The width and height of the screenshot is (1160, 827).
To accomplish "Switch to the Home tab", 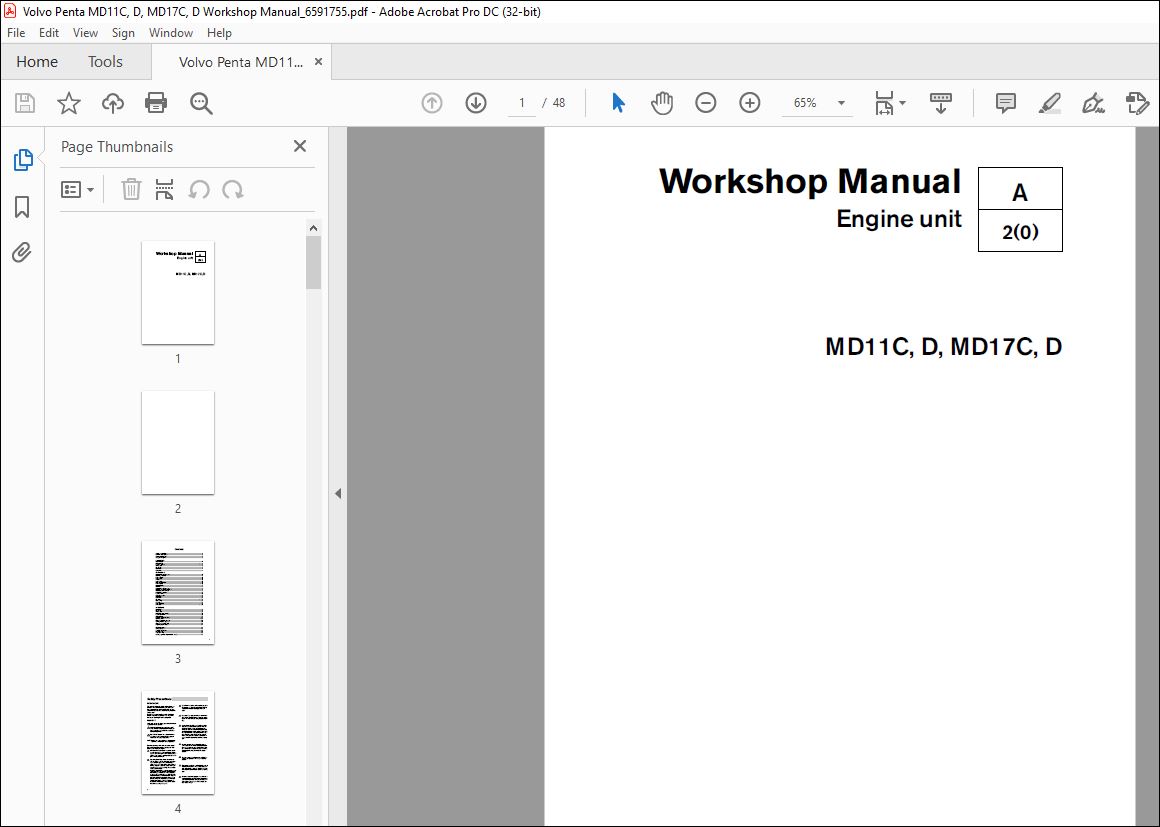I will click(37, 62).
